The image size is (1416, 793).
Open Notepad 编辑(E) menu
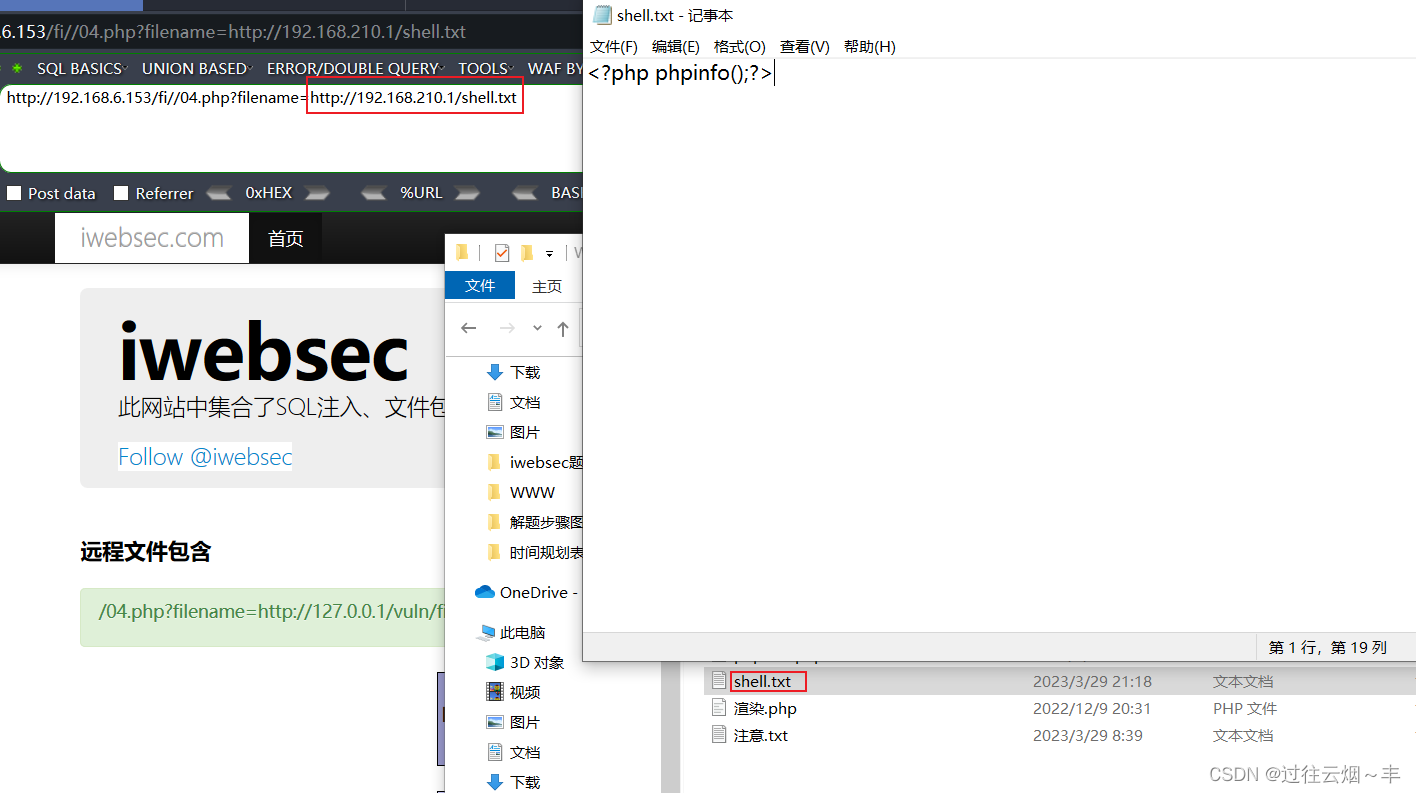(x=676, y=47)
